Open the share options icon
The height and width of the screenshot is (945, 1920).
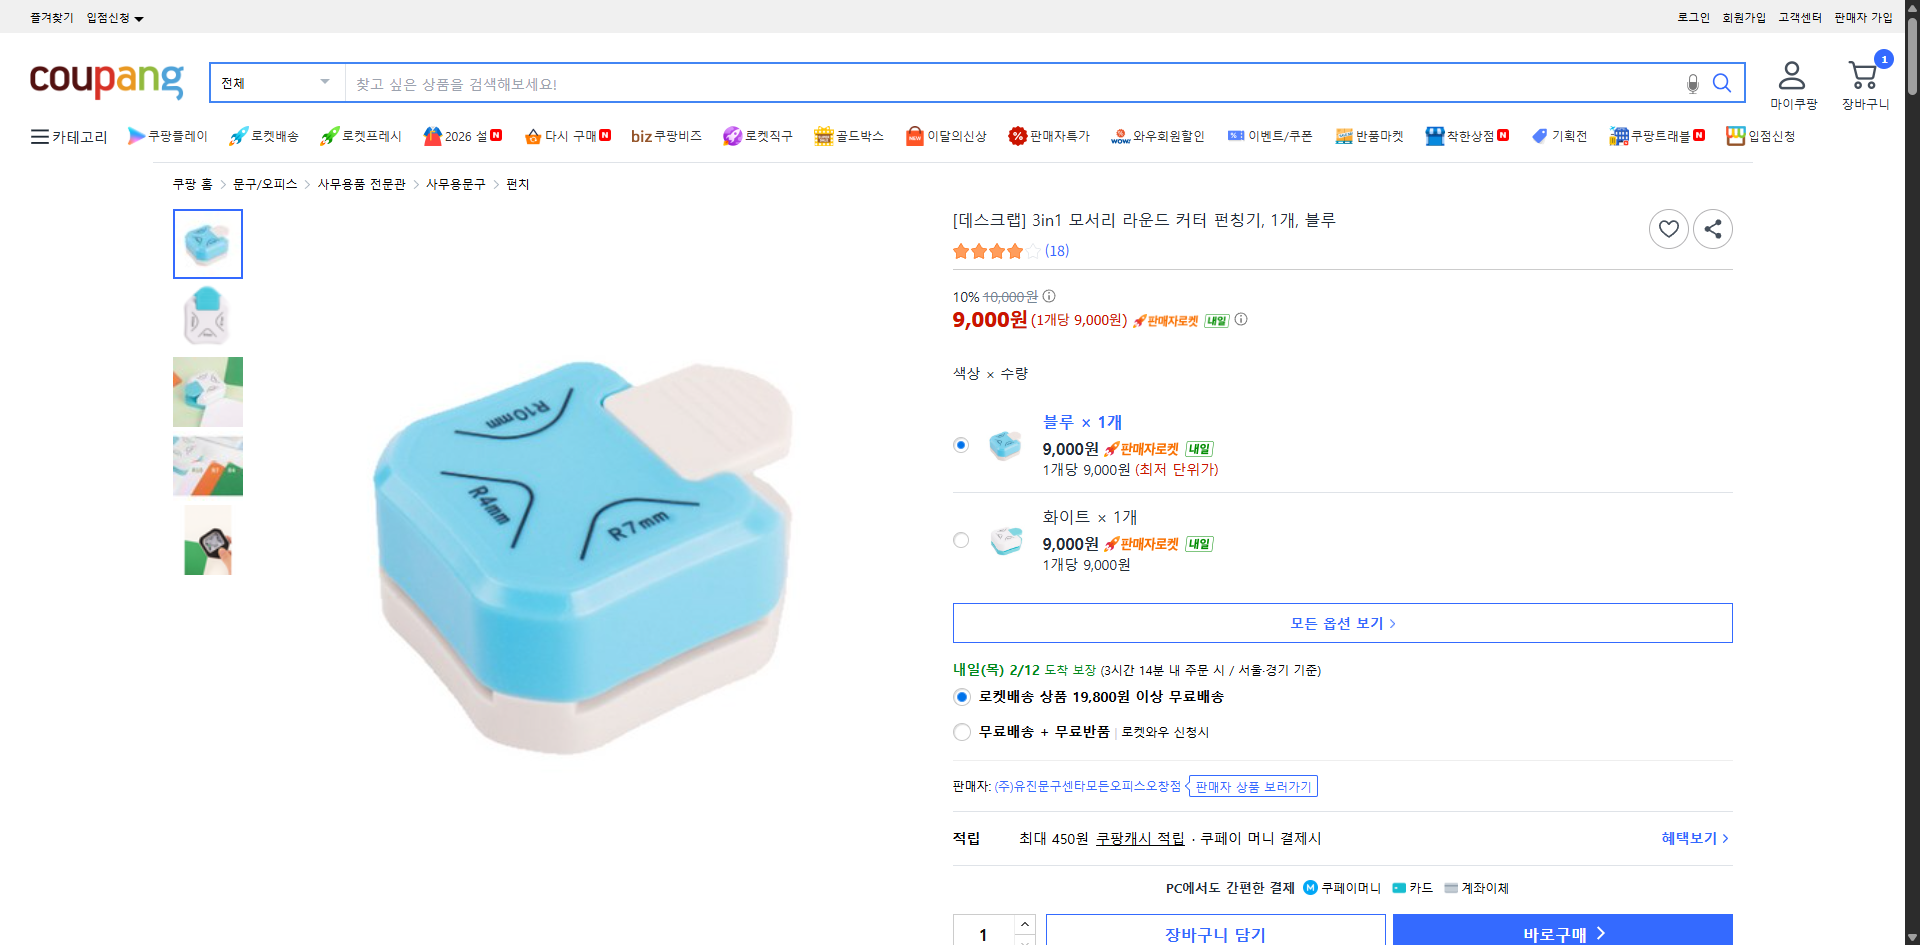pos(1713,228)
